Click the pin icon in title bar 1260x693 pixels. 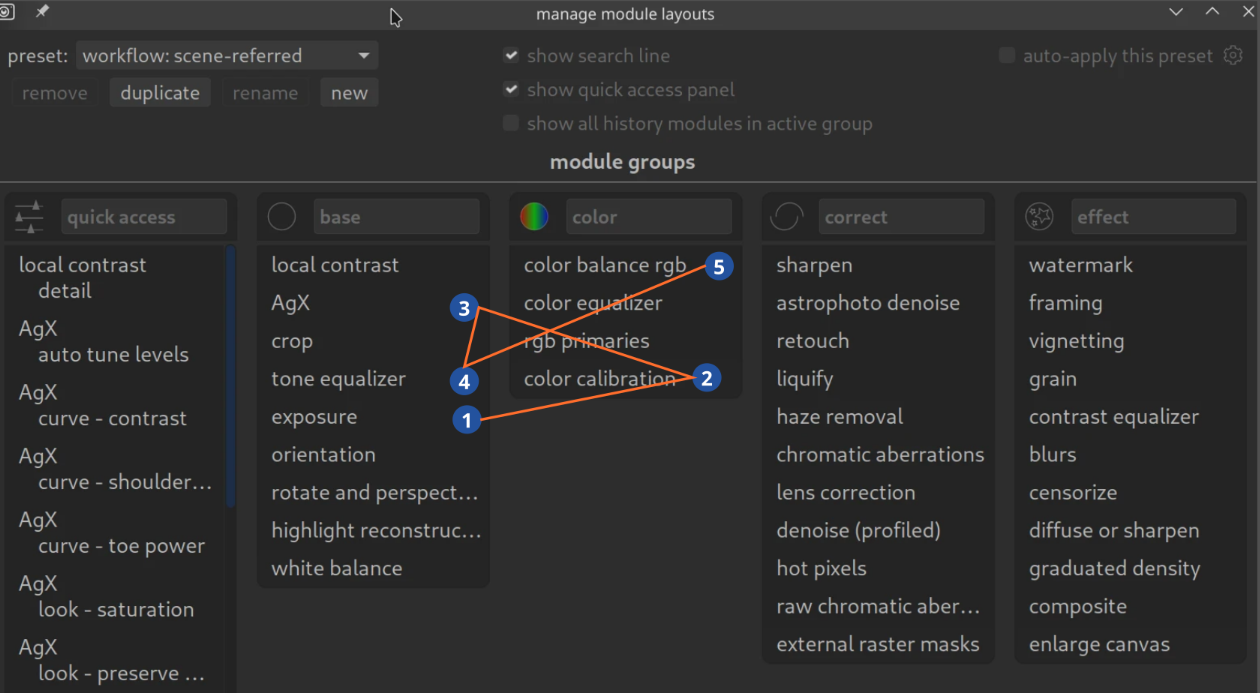(x=42, y=12)
